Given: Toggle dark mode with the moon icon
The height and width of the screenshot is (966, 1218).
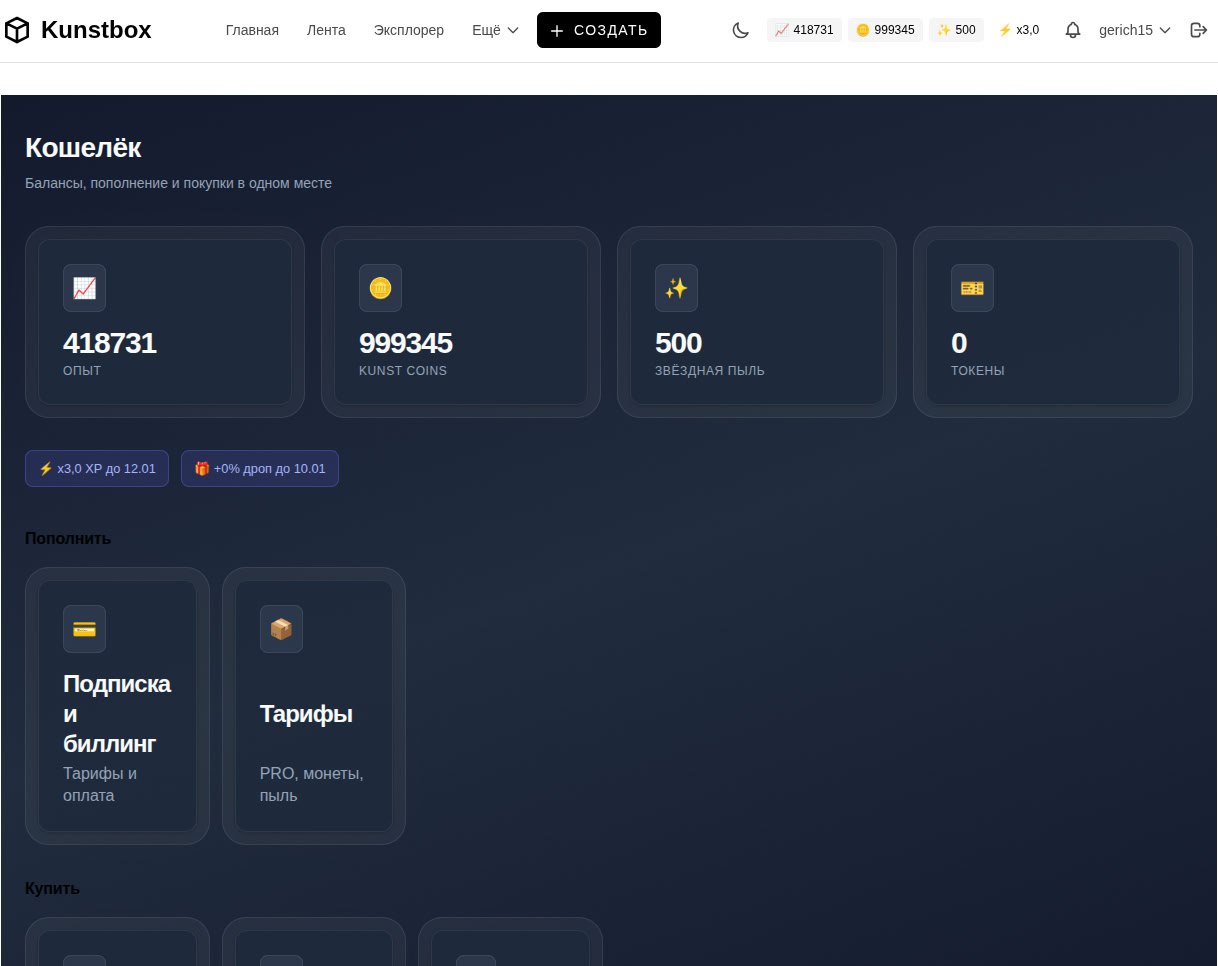Looking at the screenshot, I should (741, 30).
